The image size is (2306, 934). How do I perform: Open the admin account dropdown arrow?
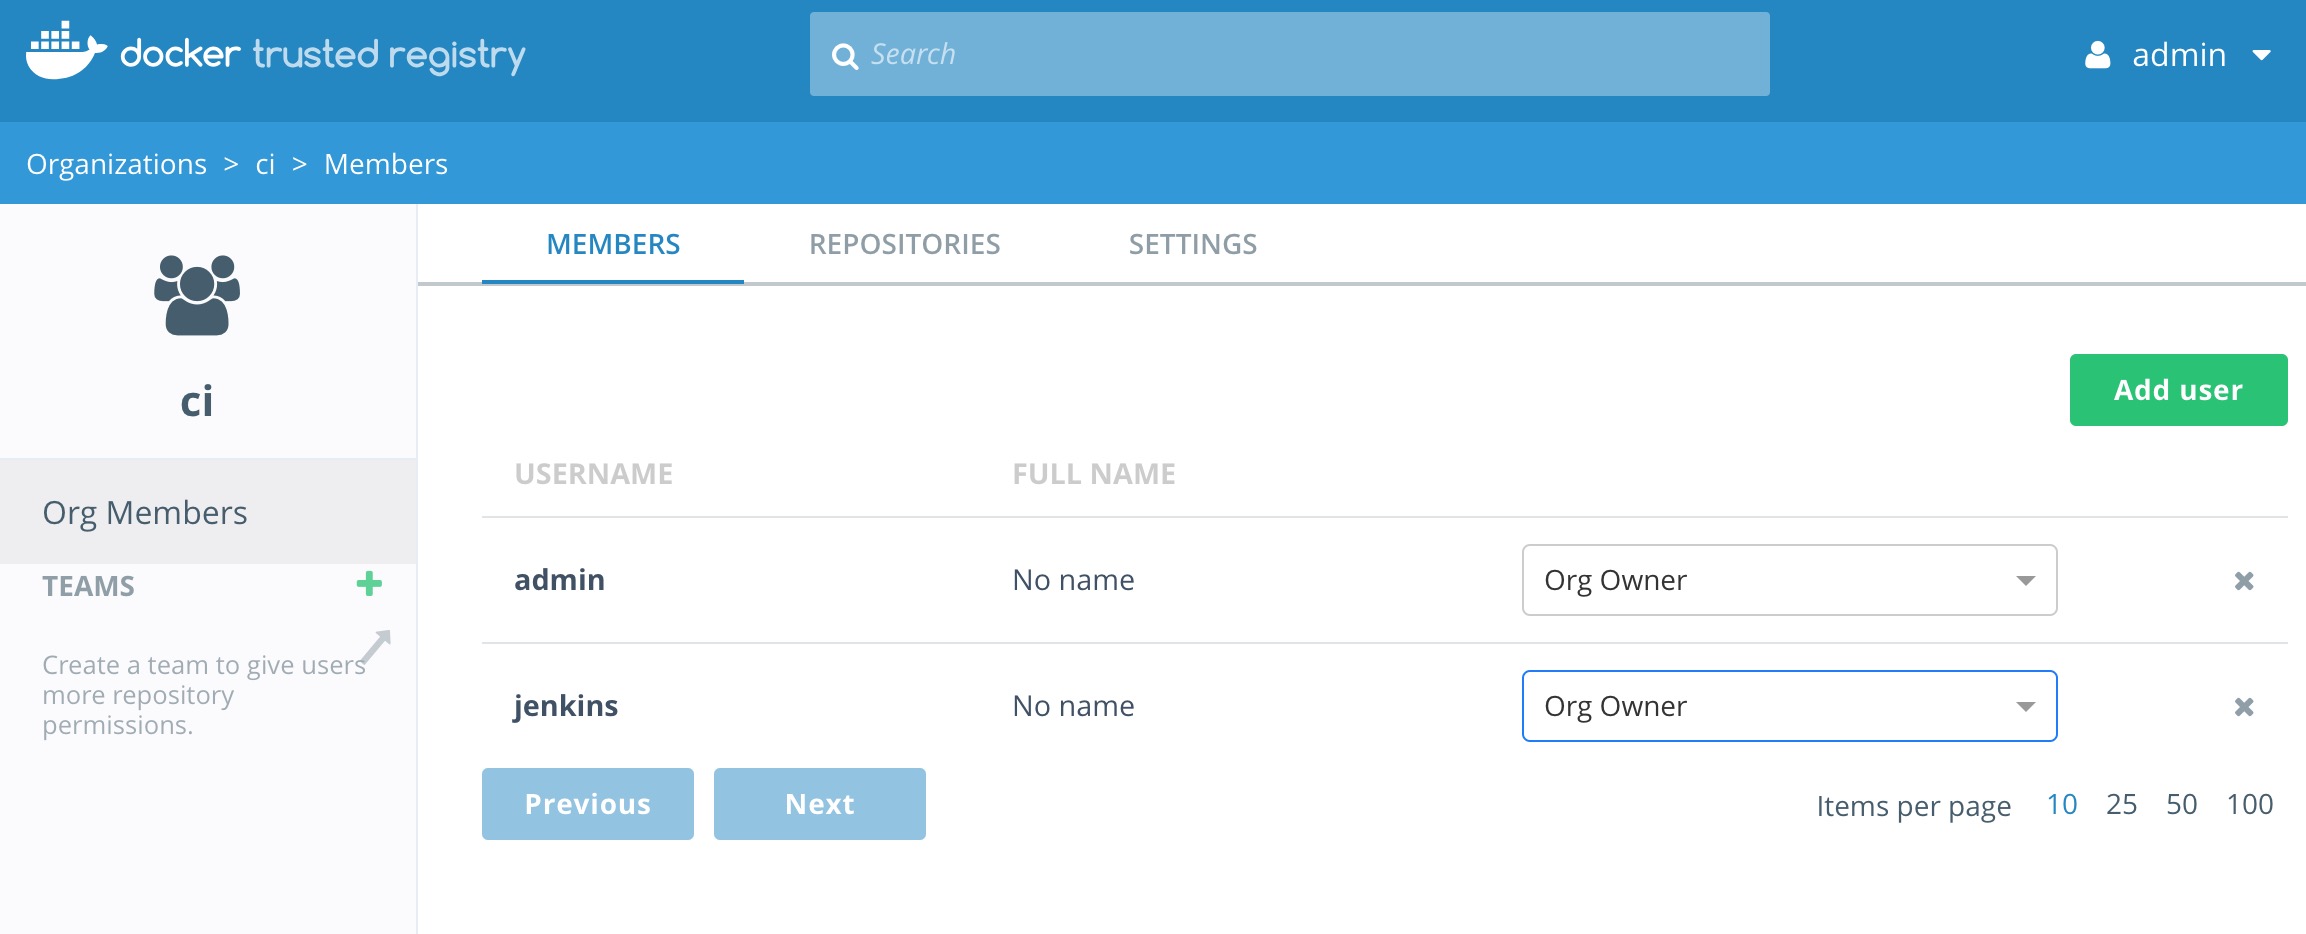click(x=2262, y=56)
